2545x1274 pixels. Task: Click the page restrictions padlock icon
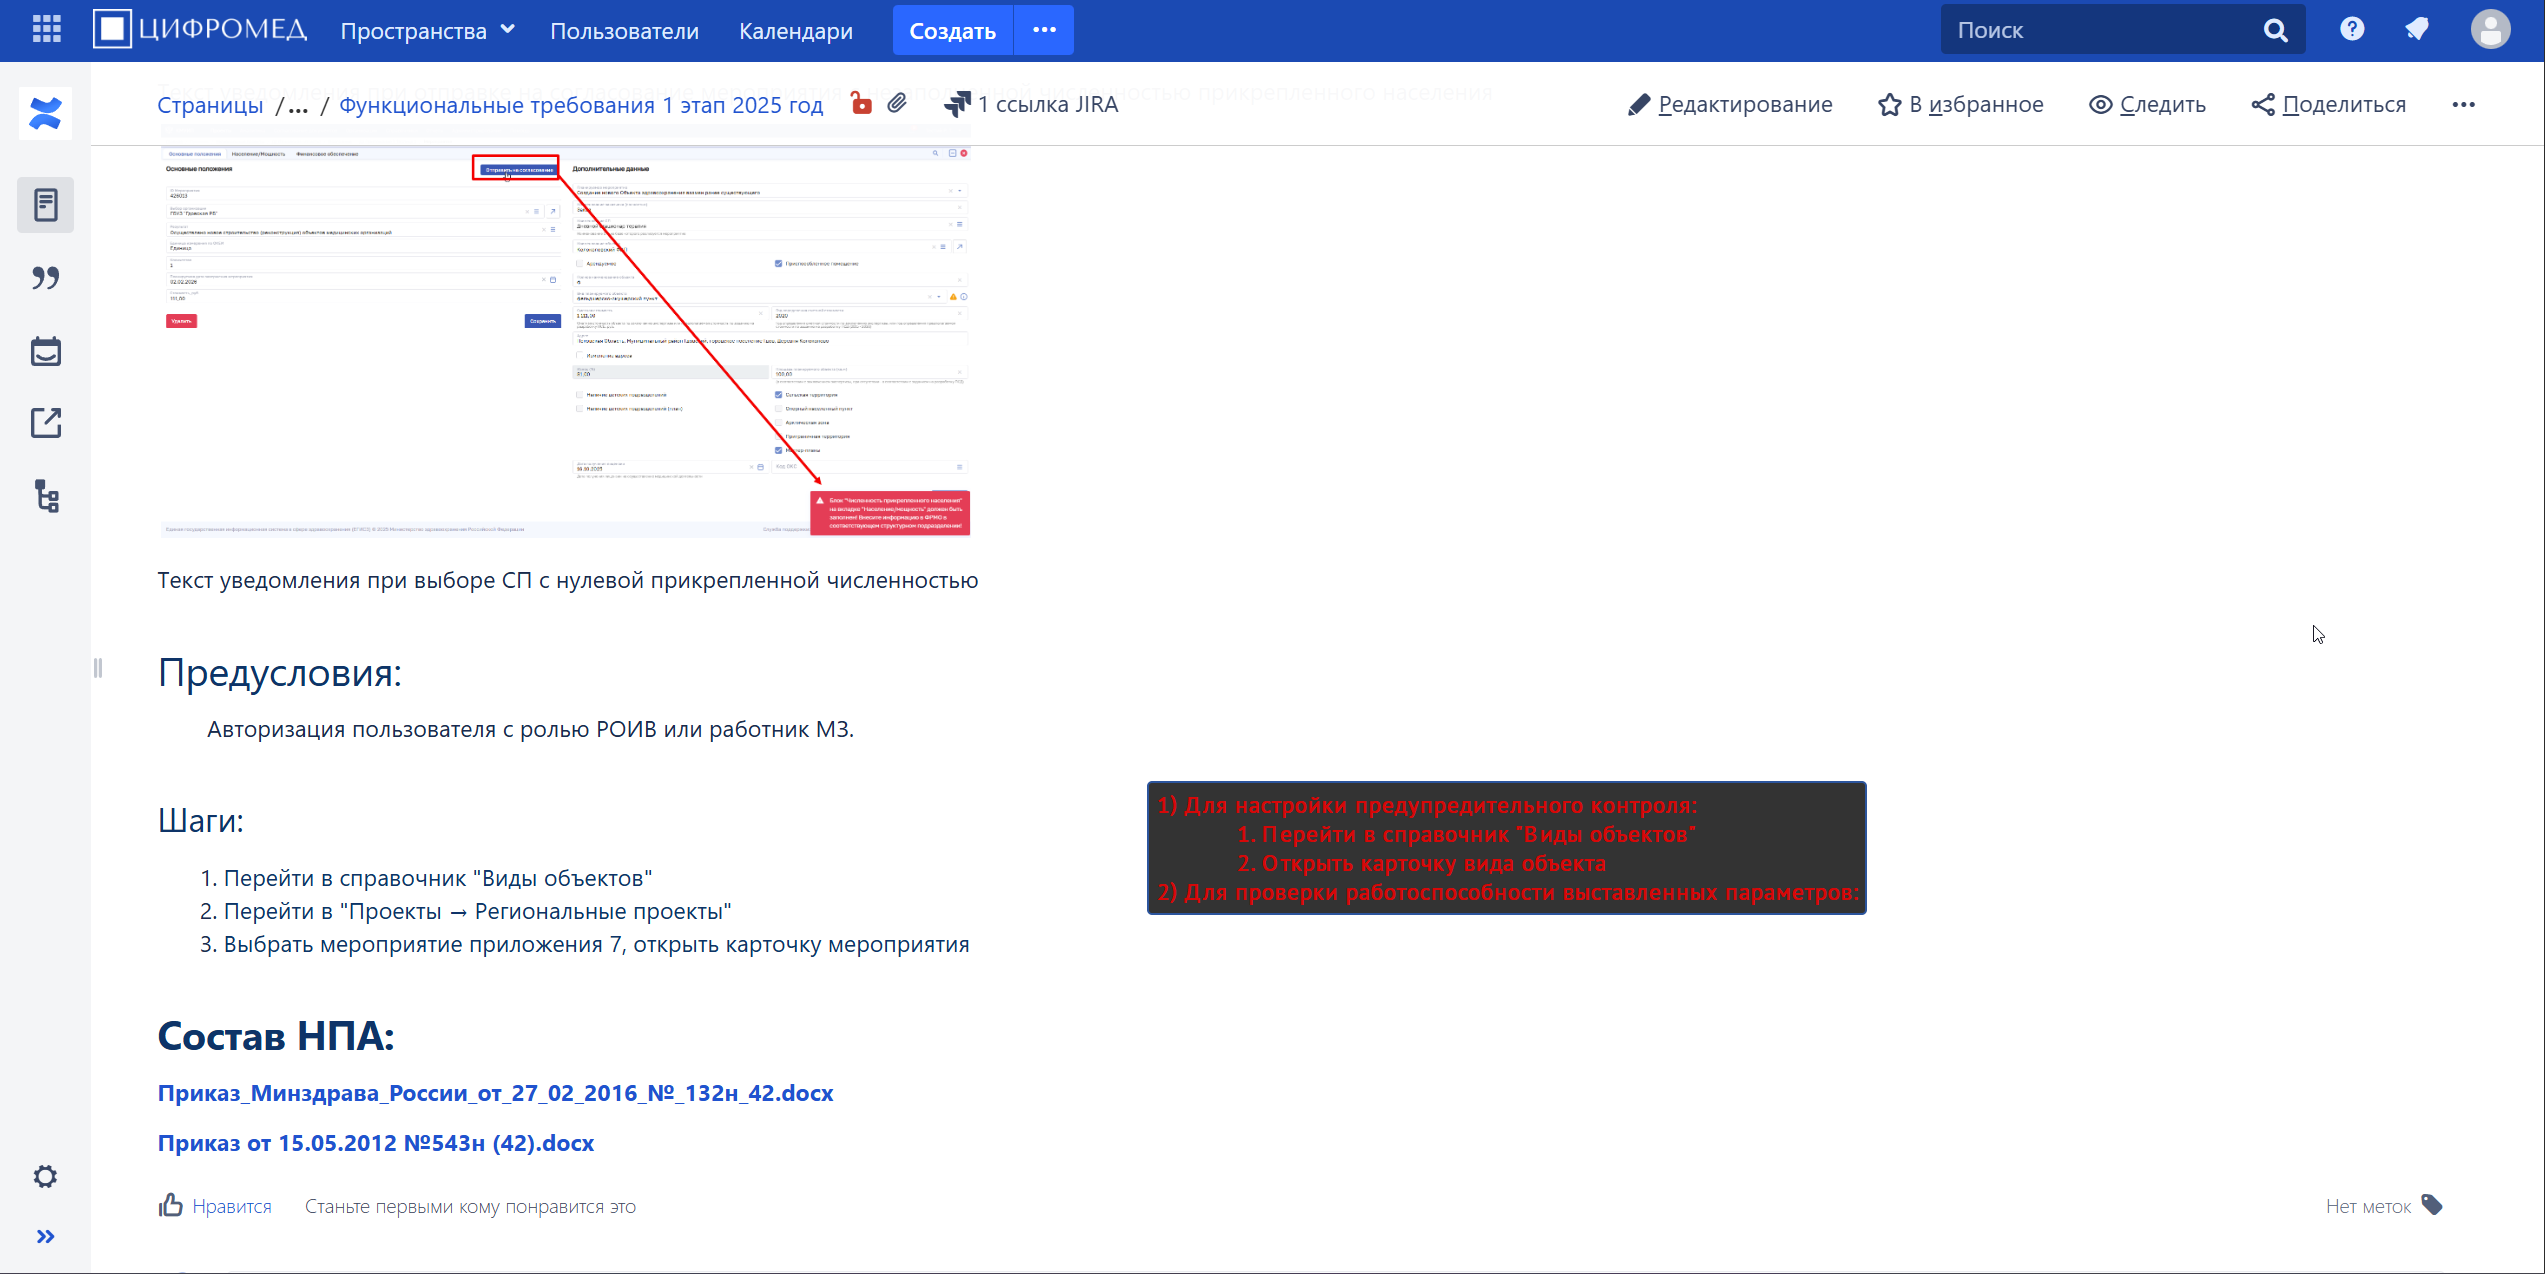click(x=861, y=103)
